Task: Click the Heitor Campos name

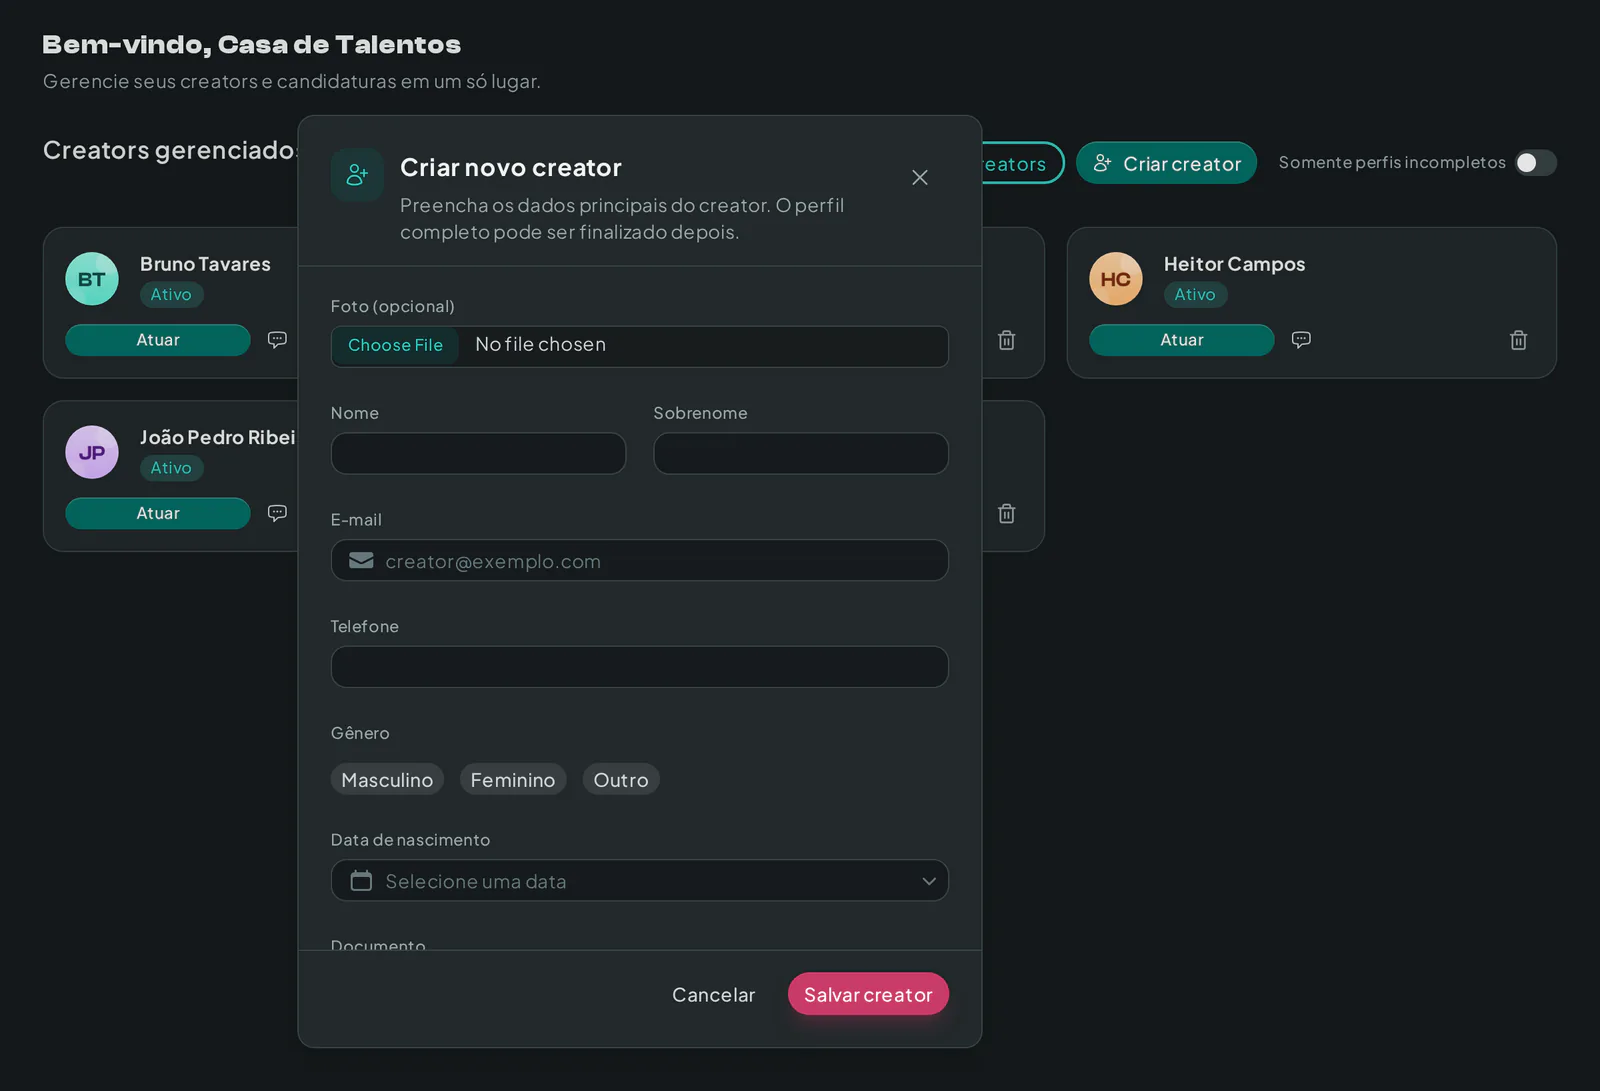Action: pyautogui.click(x=1234, y=264)
